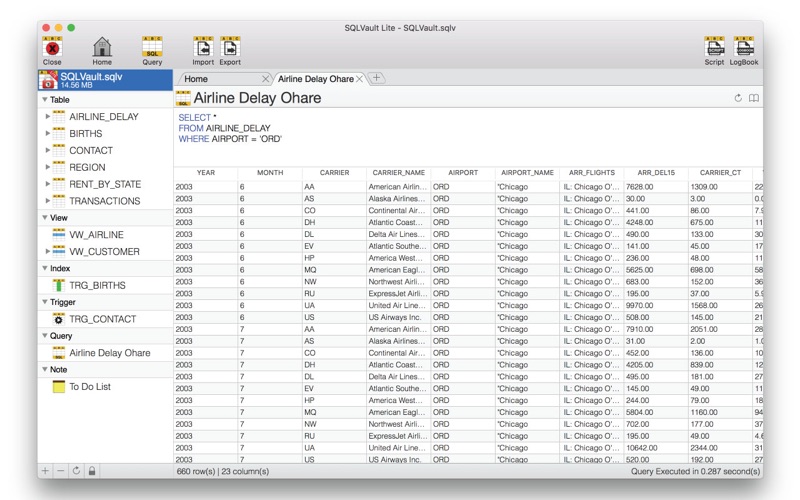This screenshot has height=500, width=800.
Task: Click the Airline Delay Ohare query icon in sidebar
Action: [x=59, y=353]
